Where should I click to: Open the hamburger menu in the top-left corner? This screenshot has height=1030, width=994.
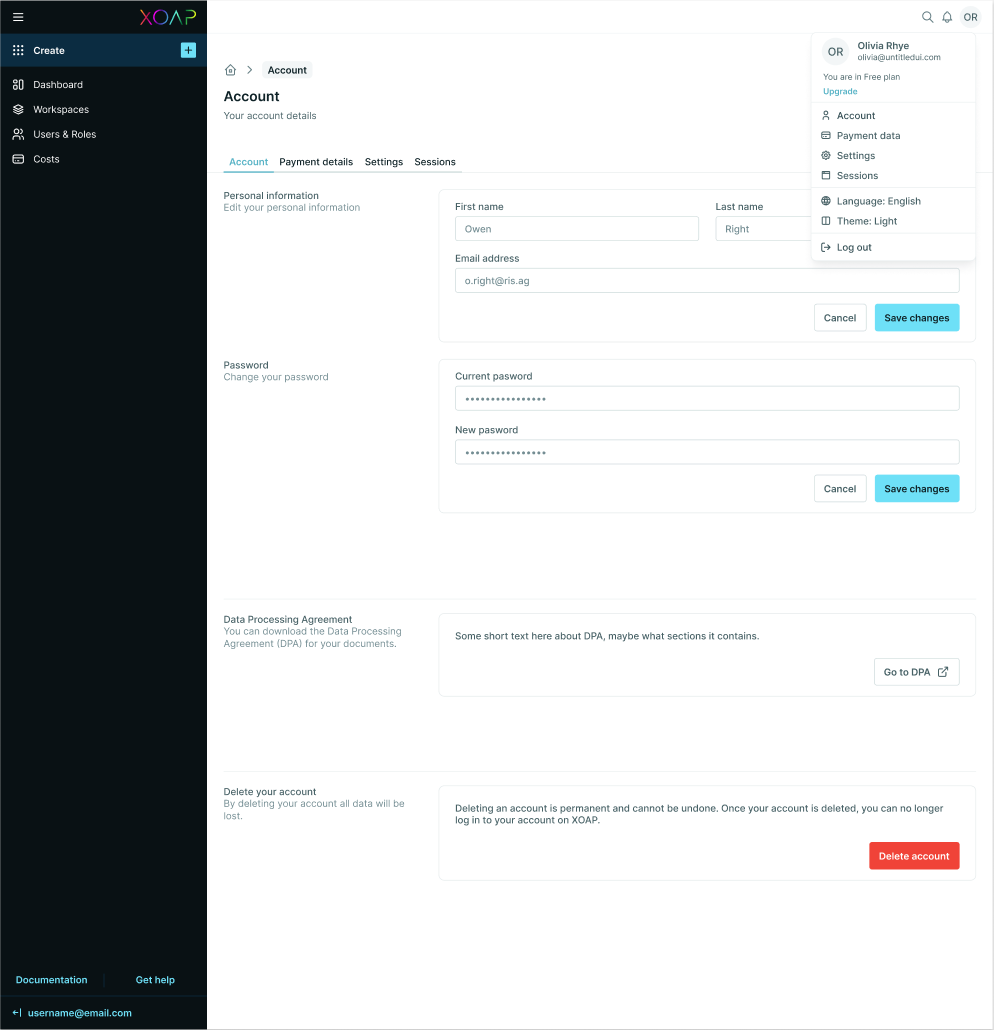pyautogui.click(x=18, y=17)
